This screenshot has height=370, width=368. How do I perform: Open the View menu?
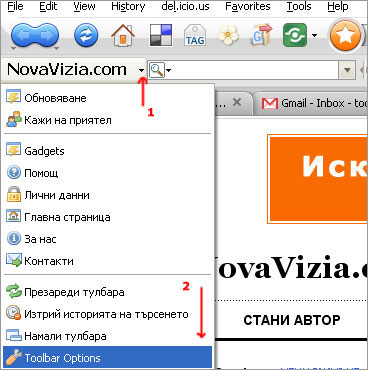[x=84, y=6]
